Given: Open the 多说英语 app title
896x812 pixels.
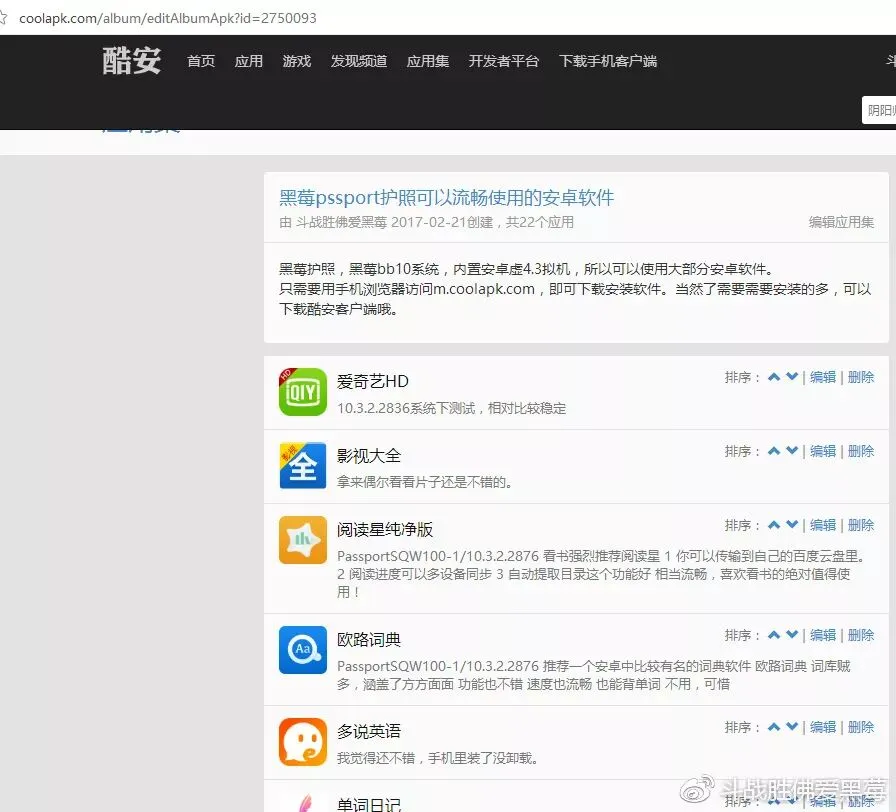Looking at the screenshot, I should pos(369,731).
